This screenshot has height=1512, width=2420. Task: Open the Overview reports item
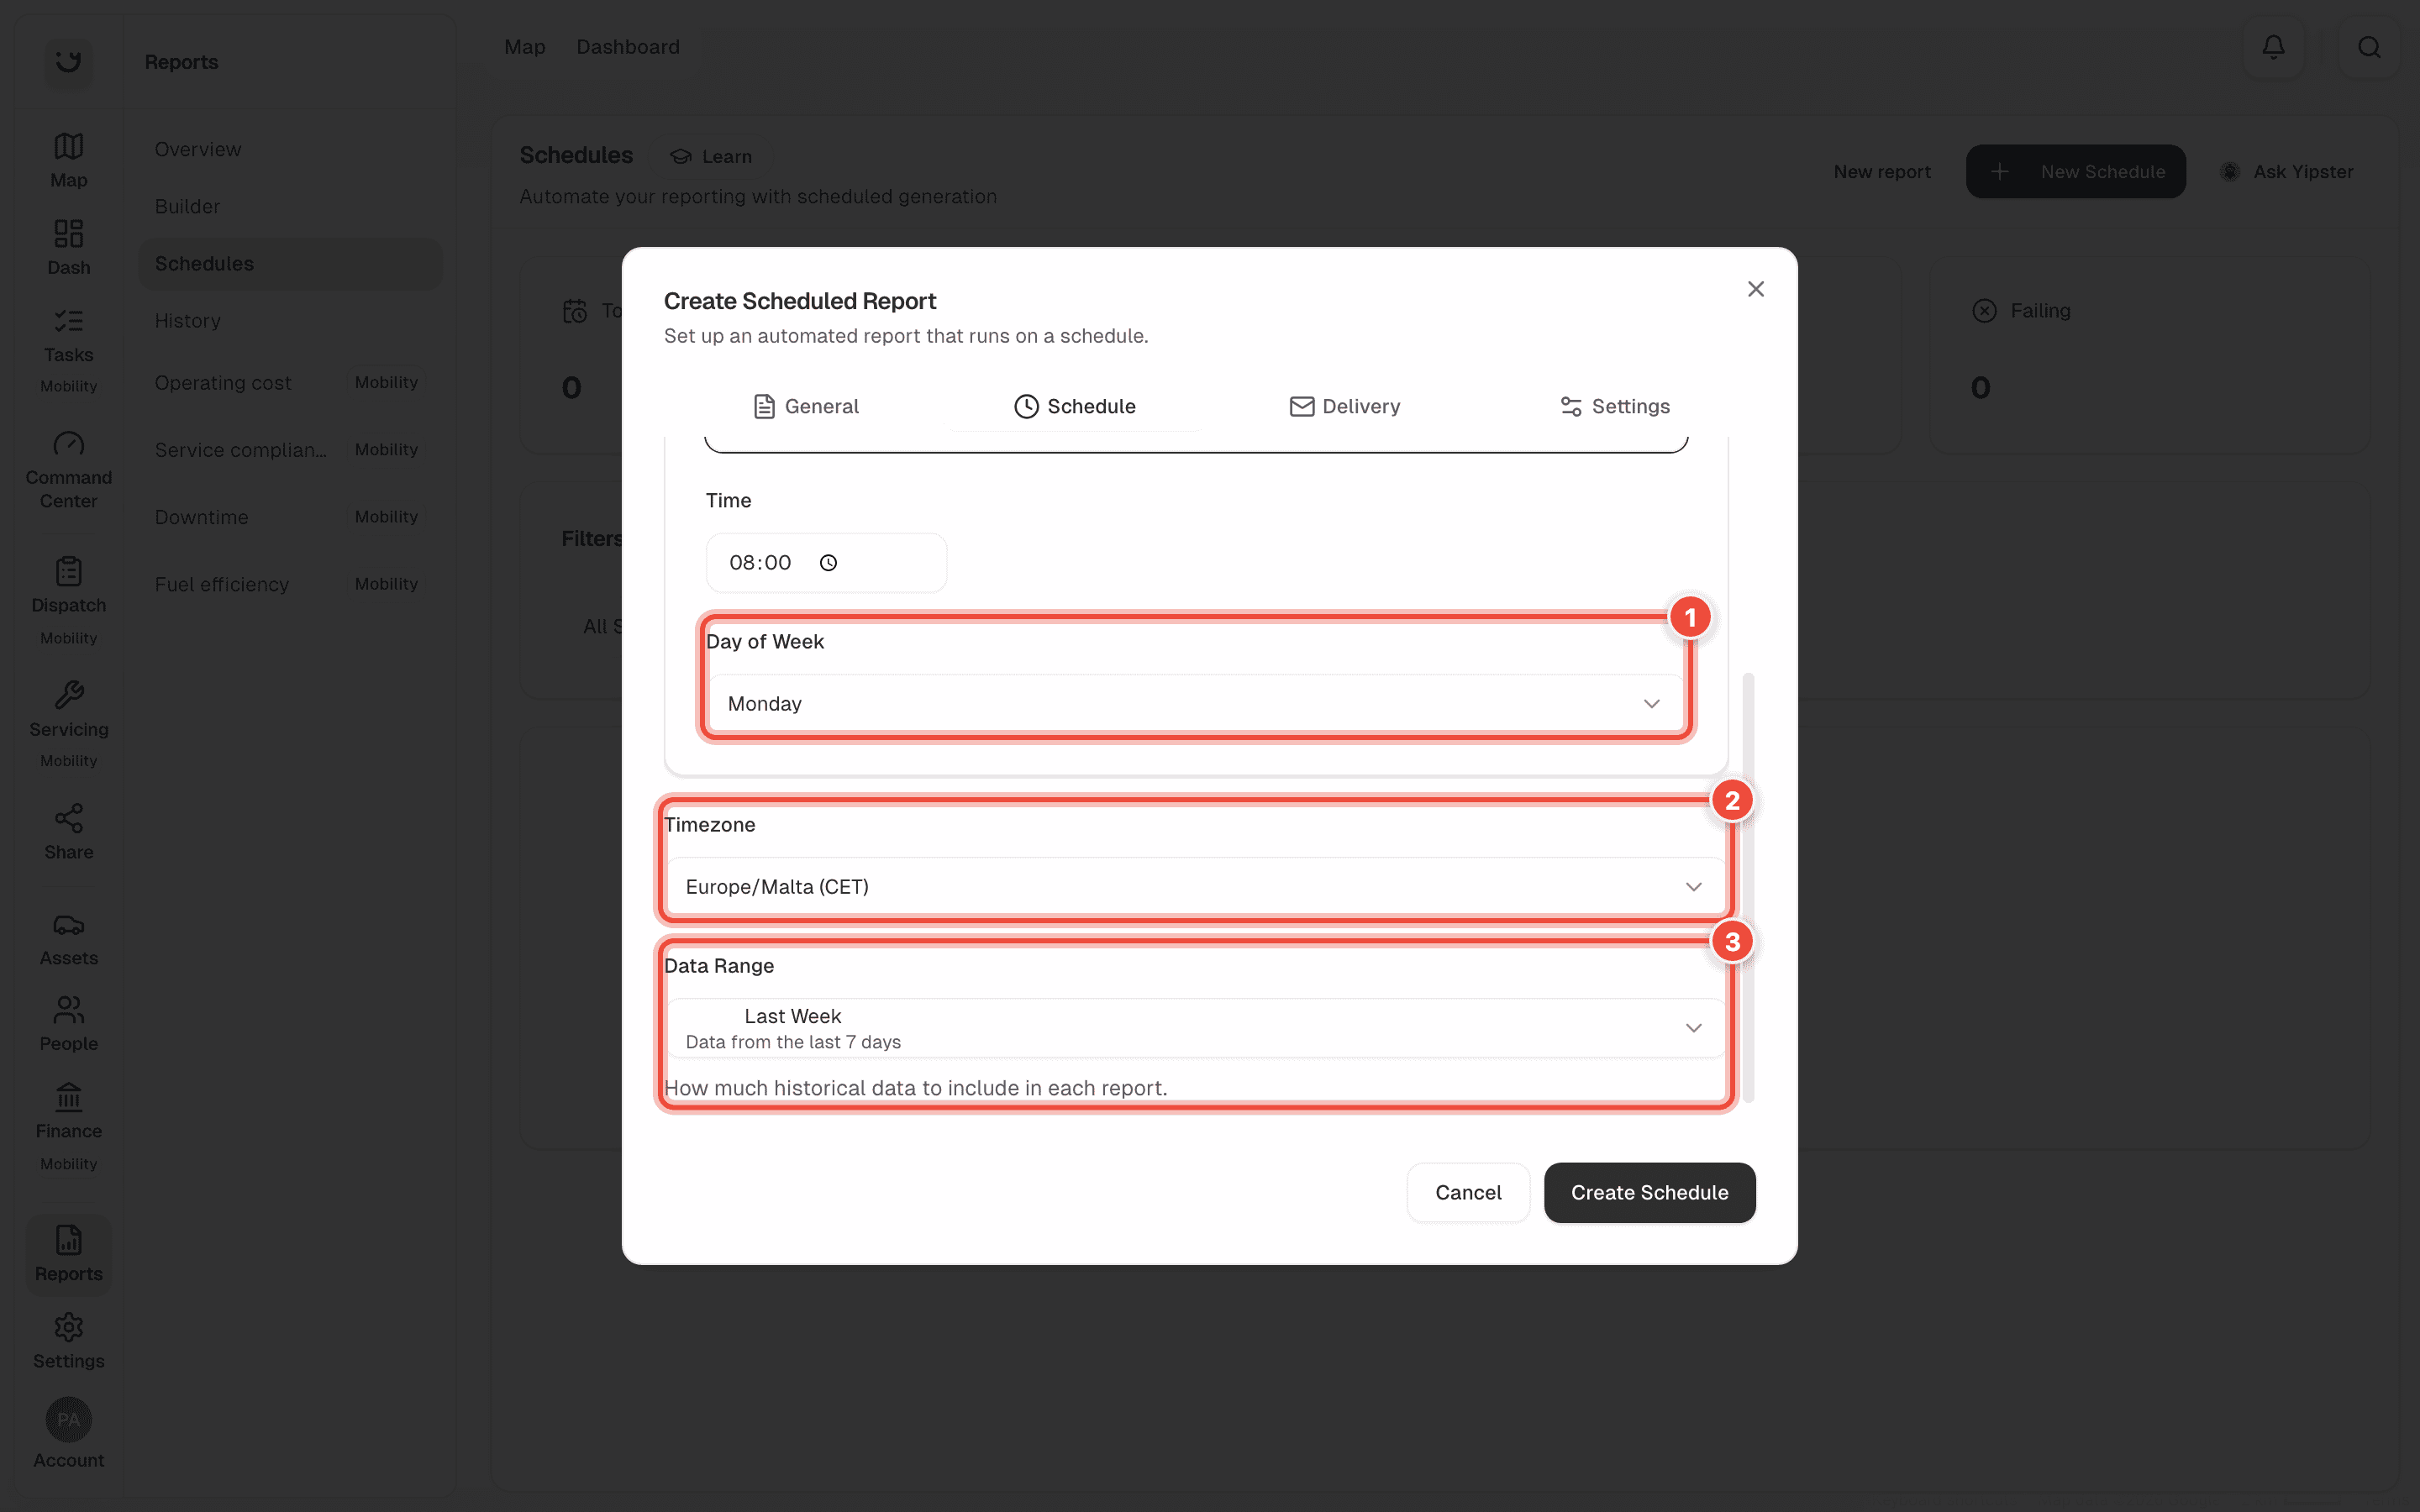tap(290, 149)
